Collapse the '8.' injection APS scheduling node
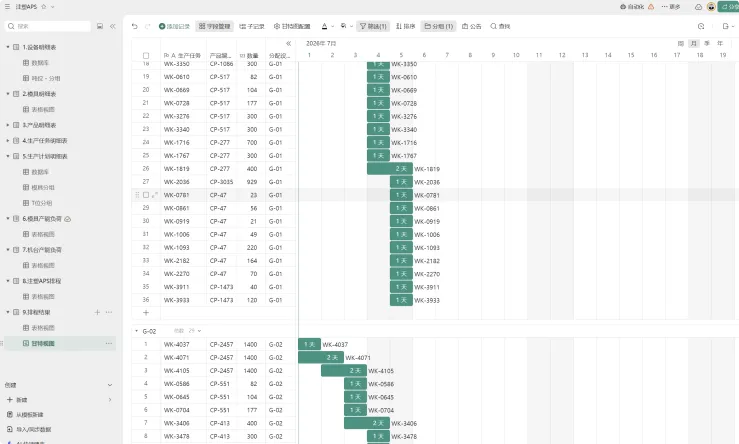The image size is (739, 444). click(8, 281)
